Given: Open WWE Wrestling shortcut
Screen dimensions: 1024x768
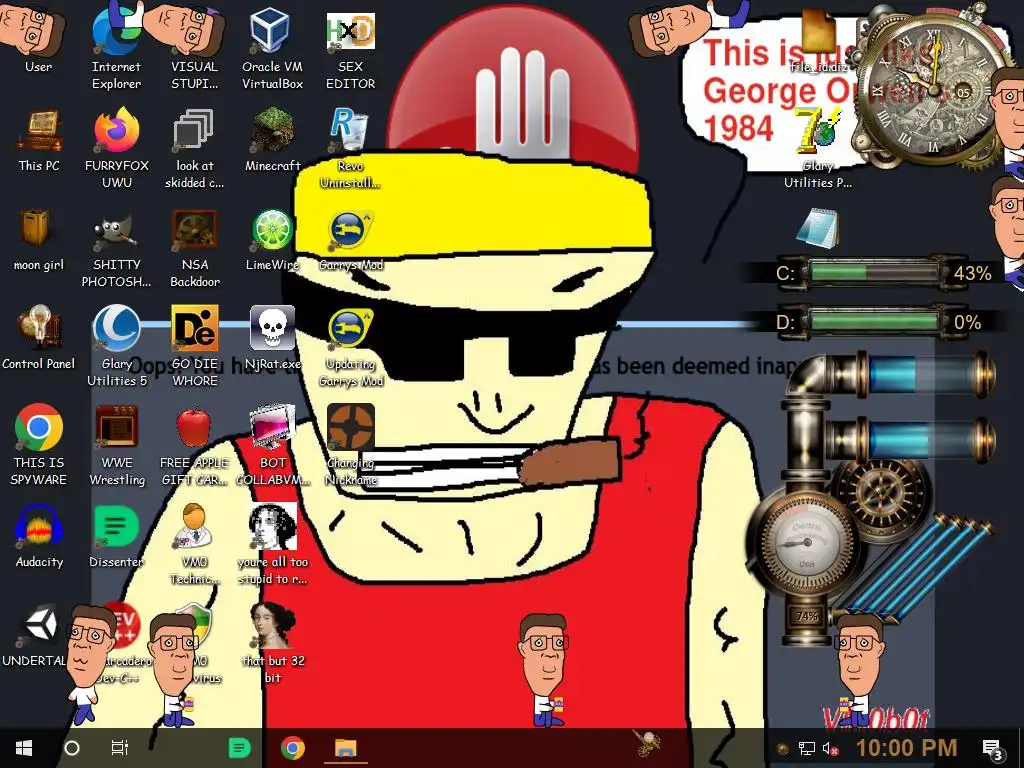Looking at the screenshot, I should point(116,445).
